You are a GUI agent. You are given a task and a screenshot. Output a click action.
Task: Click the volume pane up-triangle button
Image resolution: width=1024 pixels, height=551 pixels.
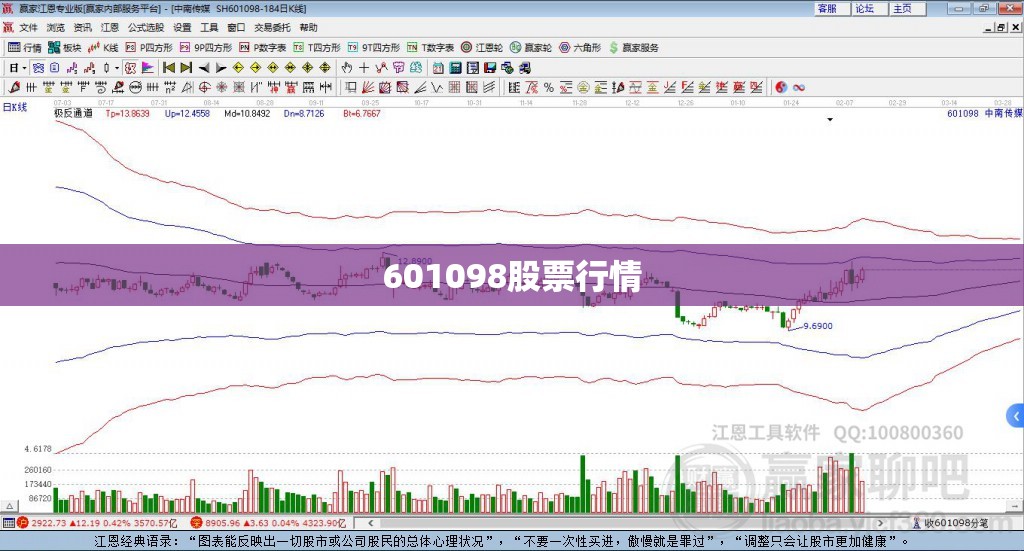[x=9, y=506]
